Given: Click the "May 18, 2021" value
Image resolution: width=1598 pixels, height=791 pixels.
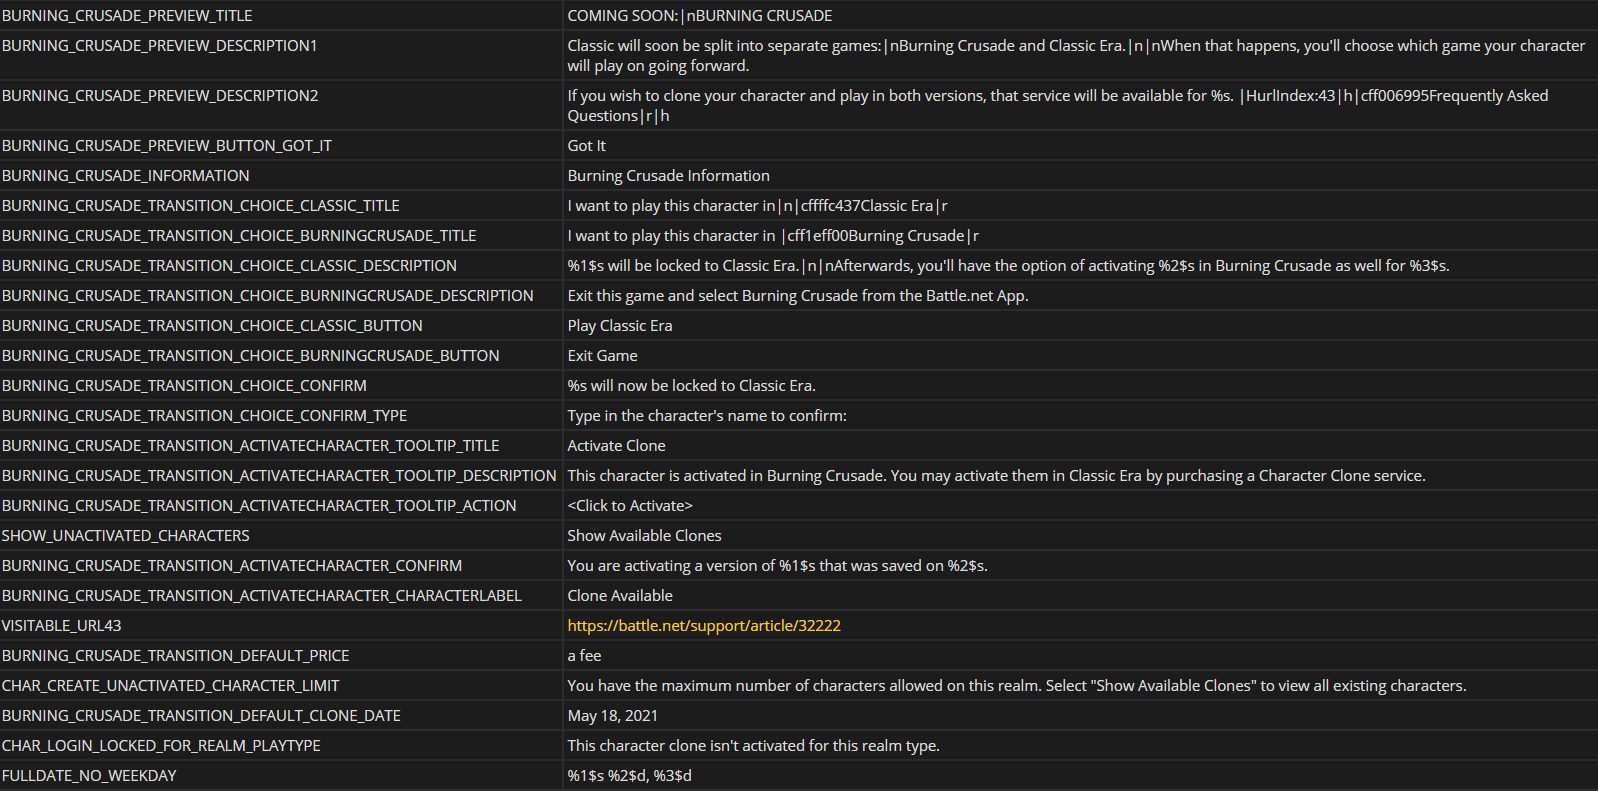Looking at the screenshot, I should [x=612, y=716].
